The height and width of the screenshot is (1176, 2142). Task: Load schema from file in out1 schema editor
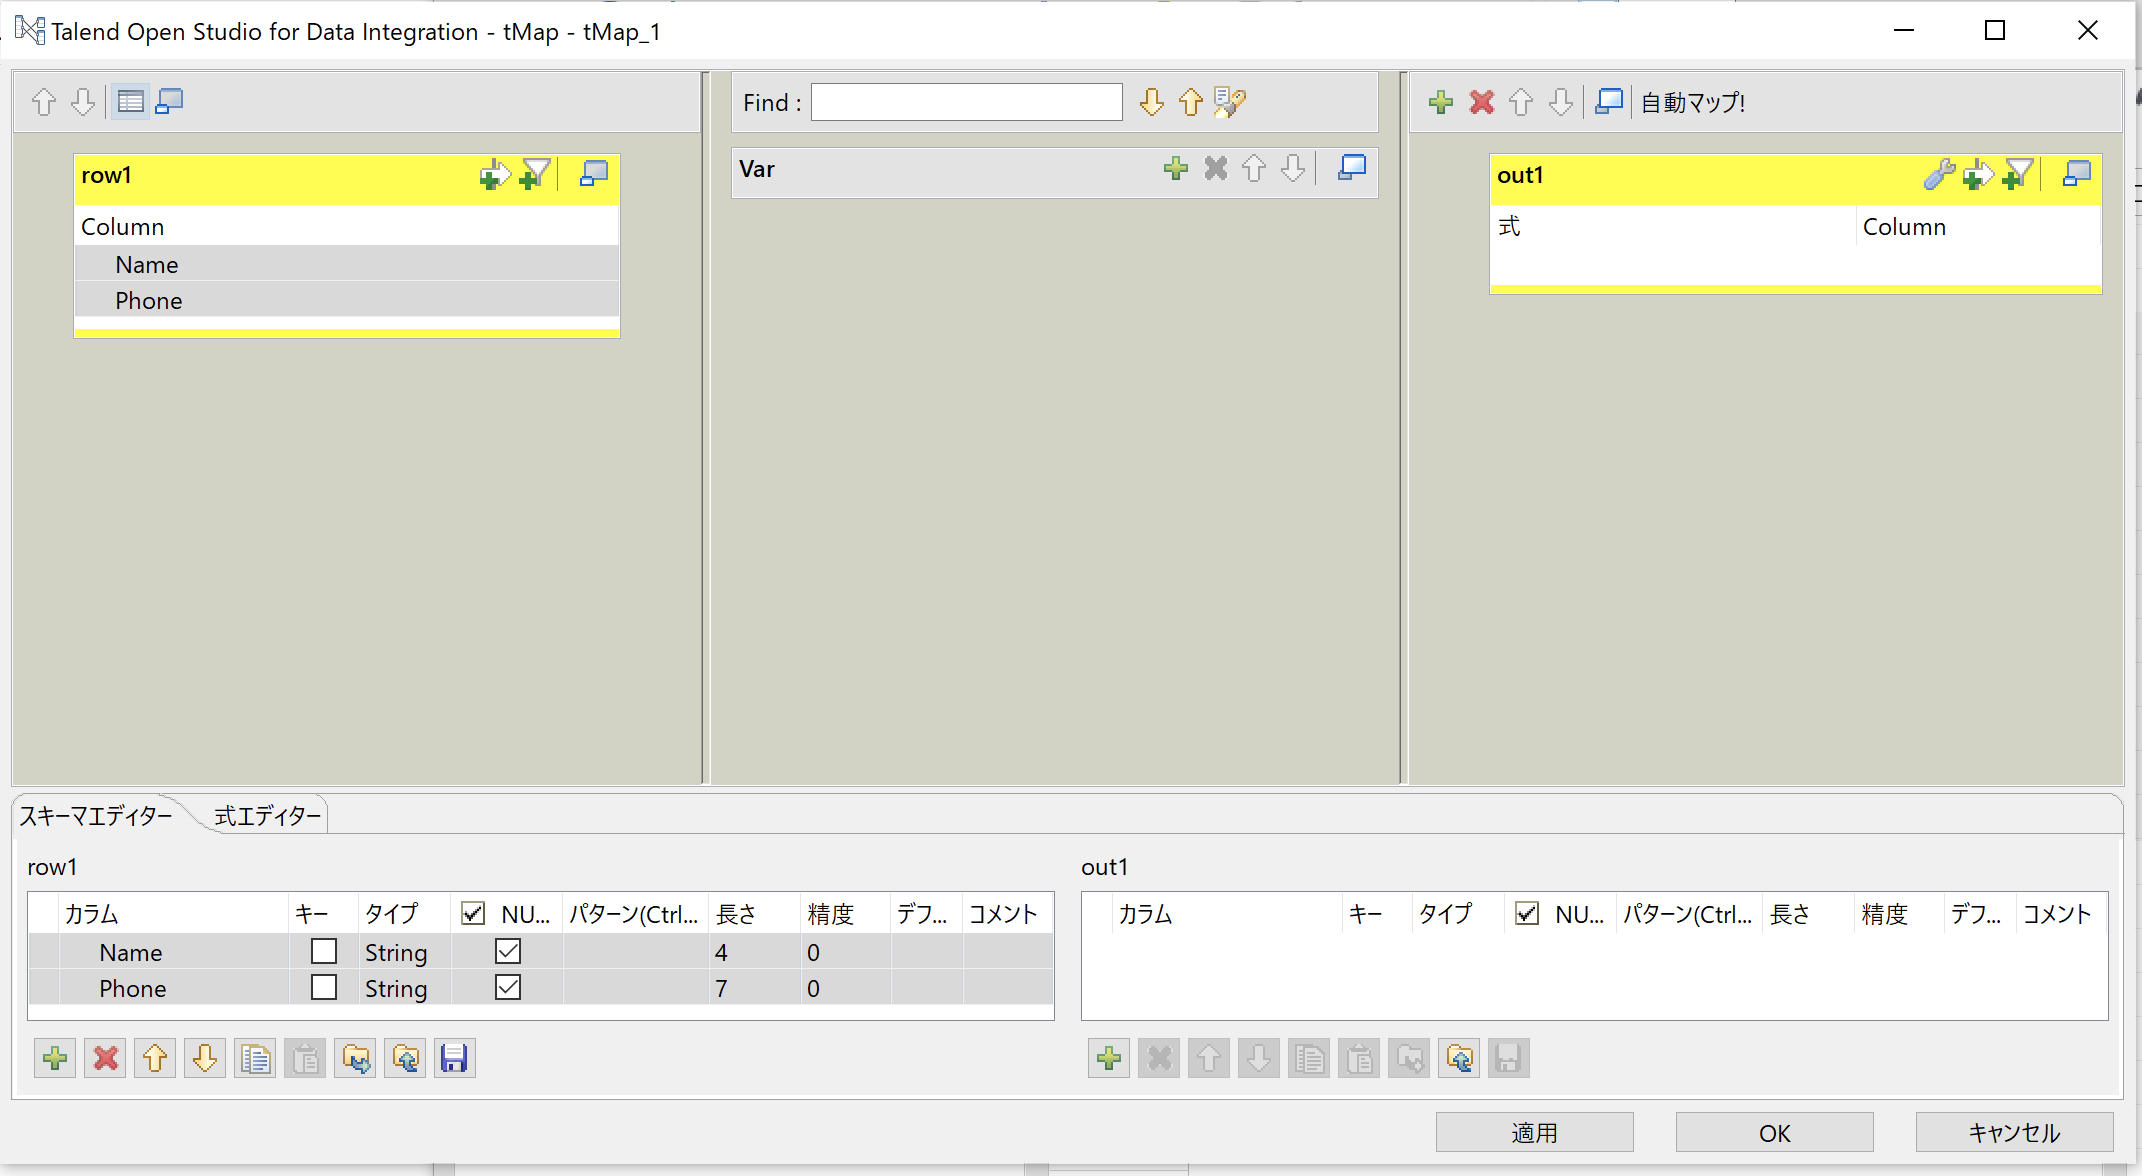[1459, 1058]
